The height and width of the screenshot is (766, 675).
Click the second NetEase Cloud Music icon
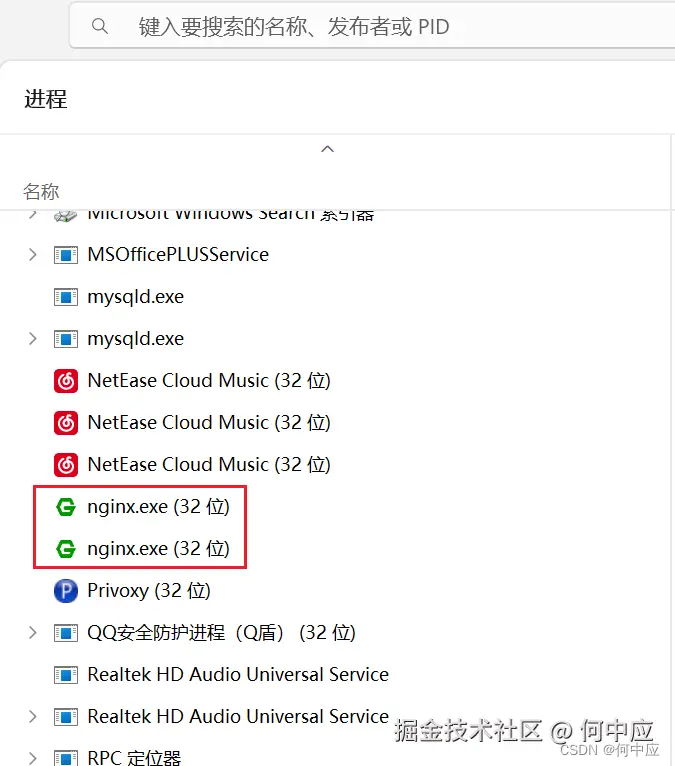click(65, 423)
